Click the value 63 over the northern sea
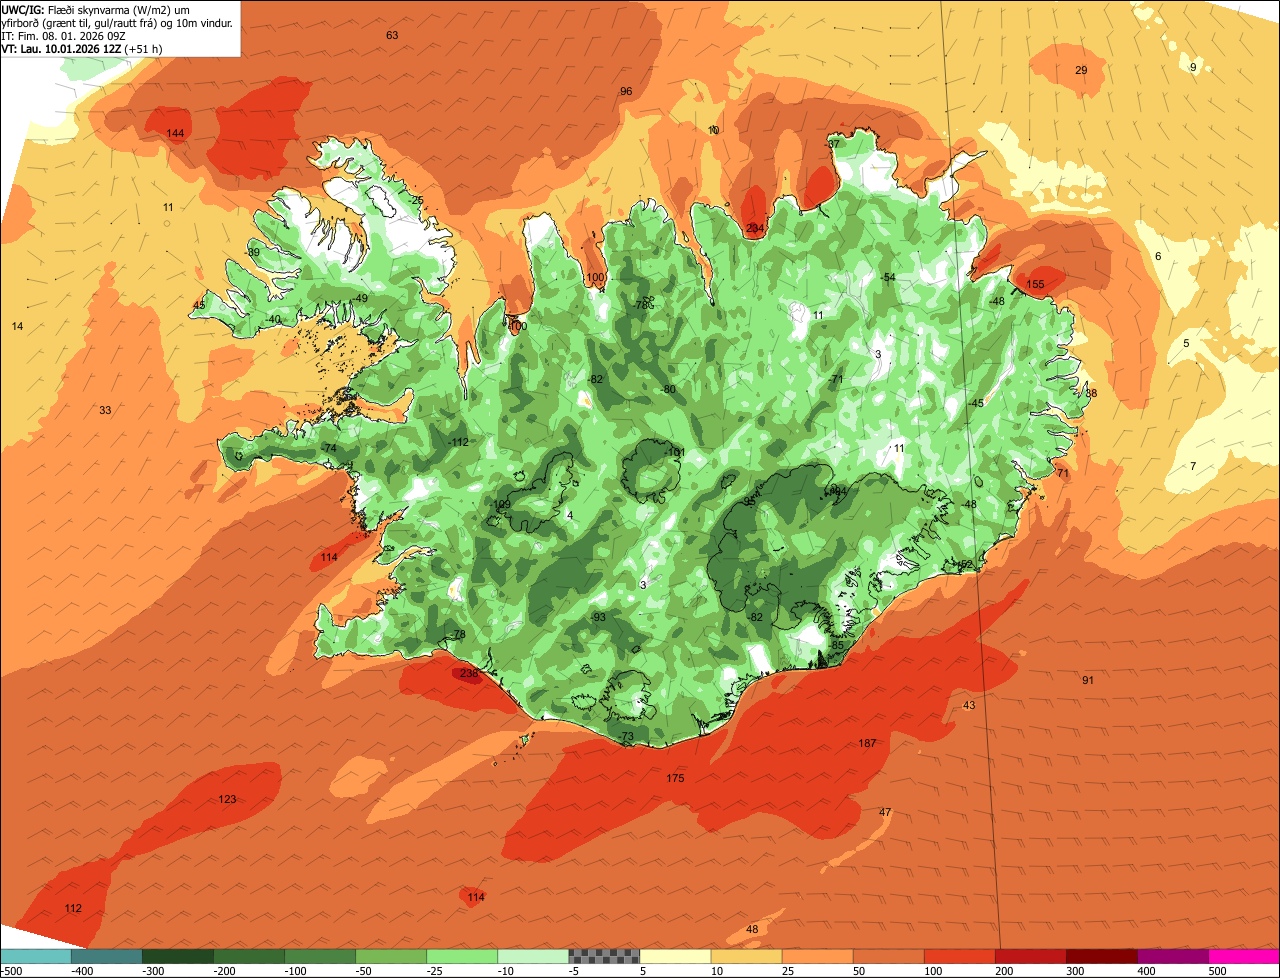The image size is (1280, 978). coord(392,35)
